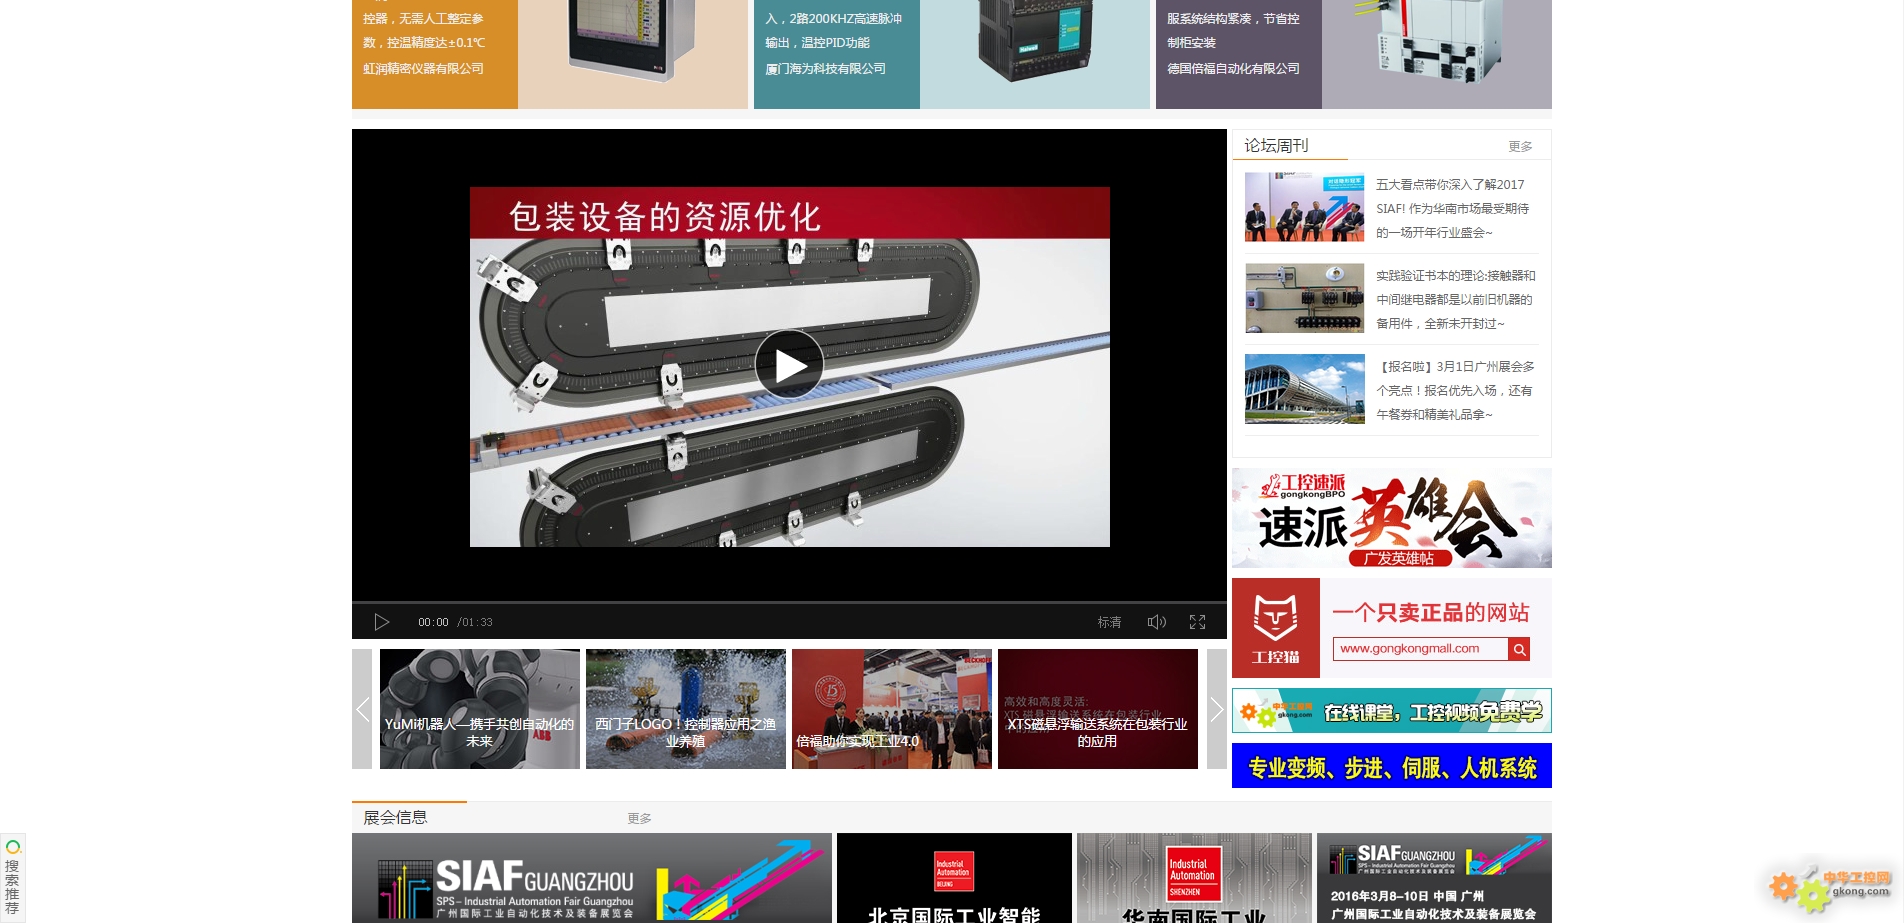The width and height of the screenshot is (1904, 923).
Task: Click the search icon beside gongkongmall URL
Action: pyautogui.click(x=1519, y=649)
